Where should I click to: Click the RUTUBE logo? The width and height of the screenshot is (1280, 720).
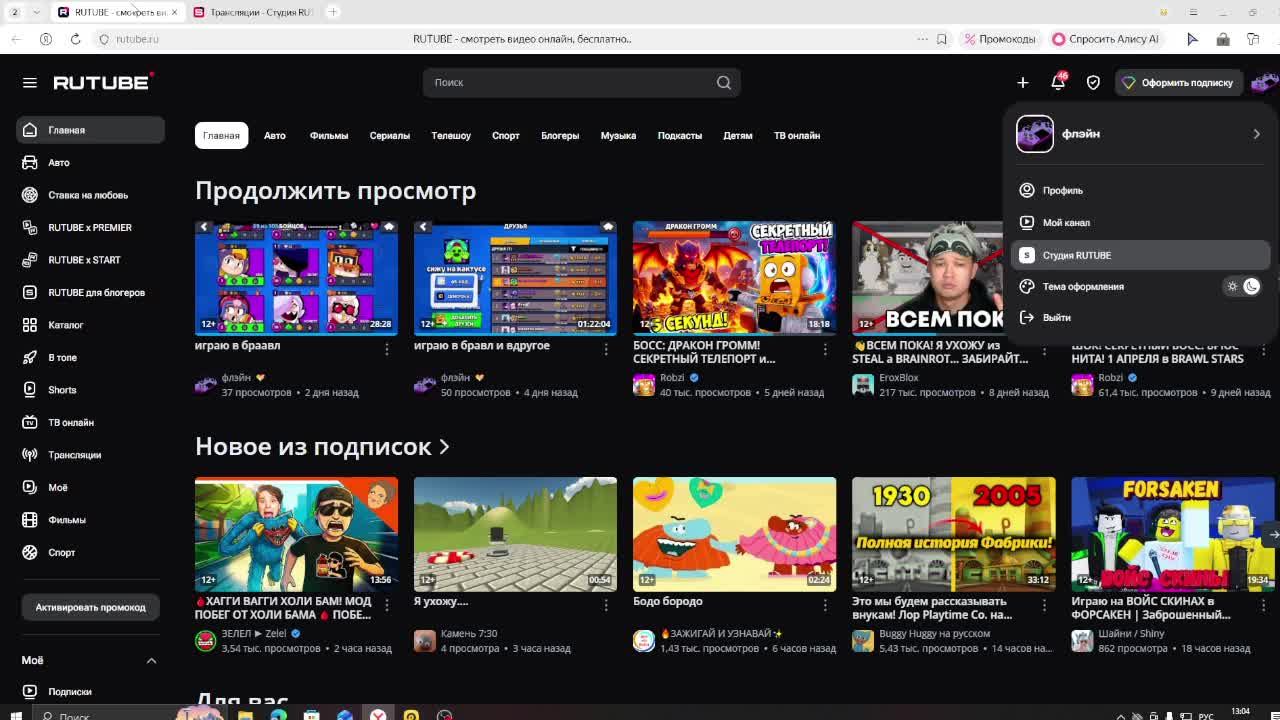click(x=103, y=82)
